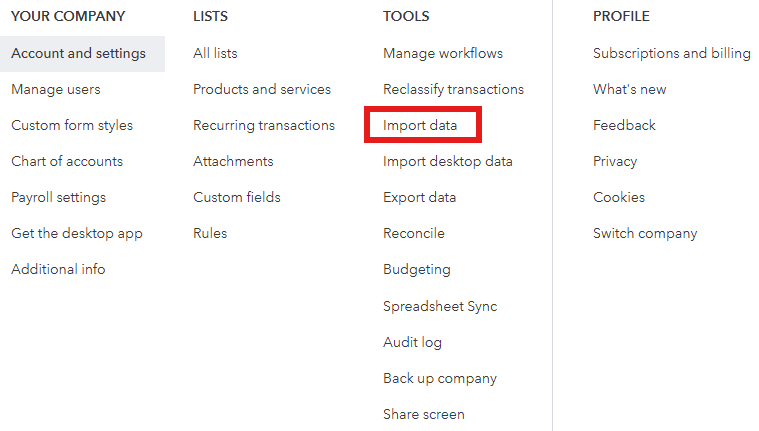This screenshot has height=431, width=759.
Task: Click Import data
Action: pyautogui.click(x=420, y=125)
